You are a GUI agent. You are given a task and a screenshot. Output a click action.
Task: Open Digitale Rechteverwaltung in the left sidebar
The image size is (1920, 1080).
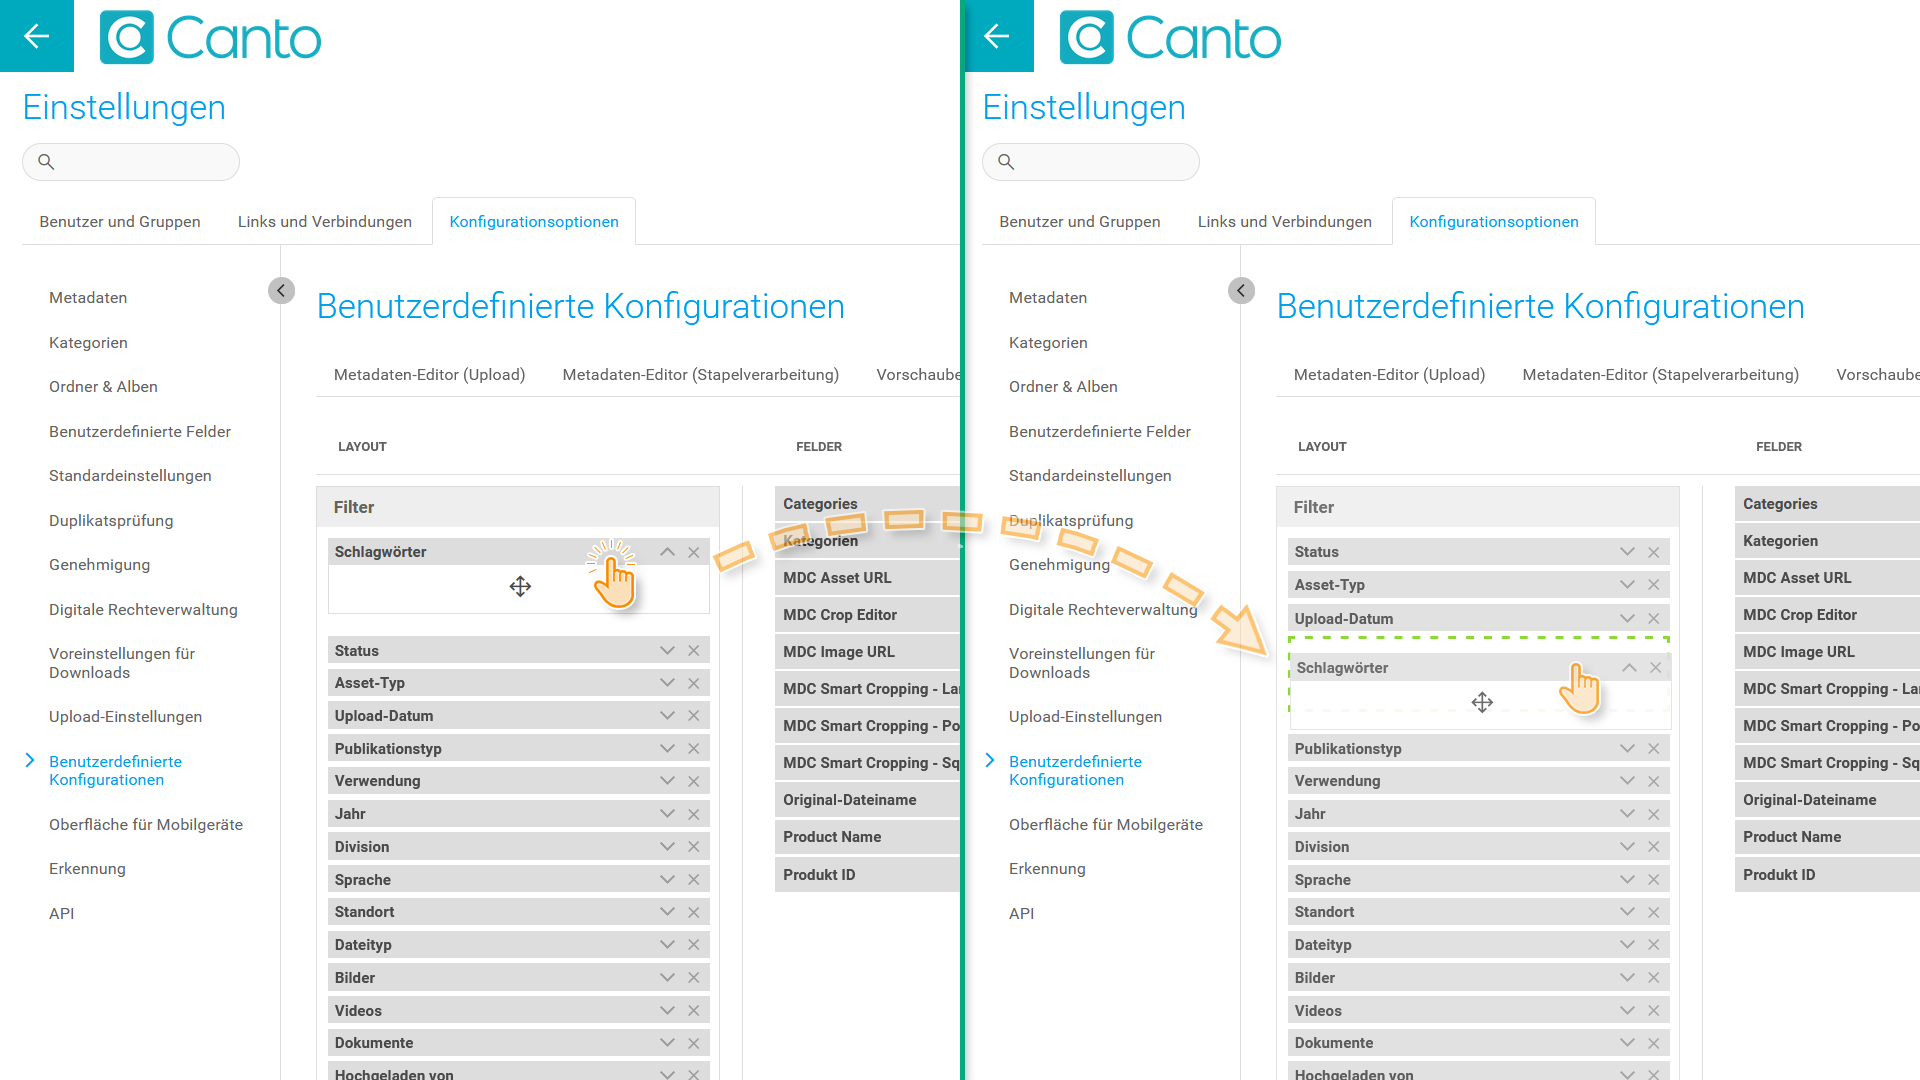(x=143, y=610)
